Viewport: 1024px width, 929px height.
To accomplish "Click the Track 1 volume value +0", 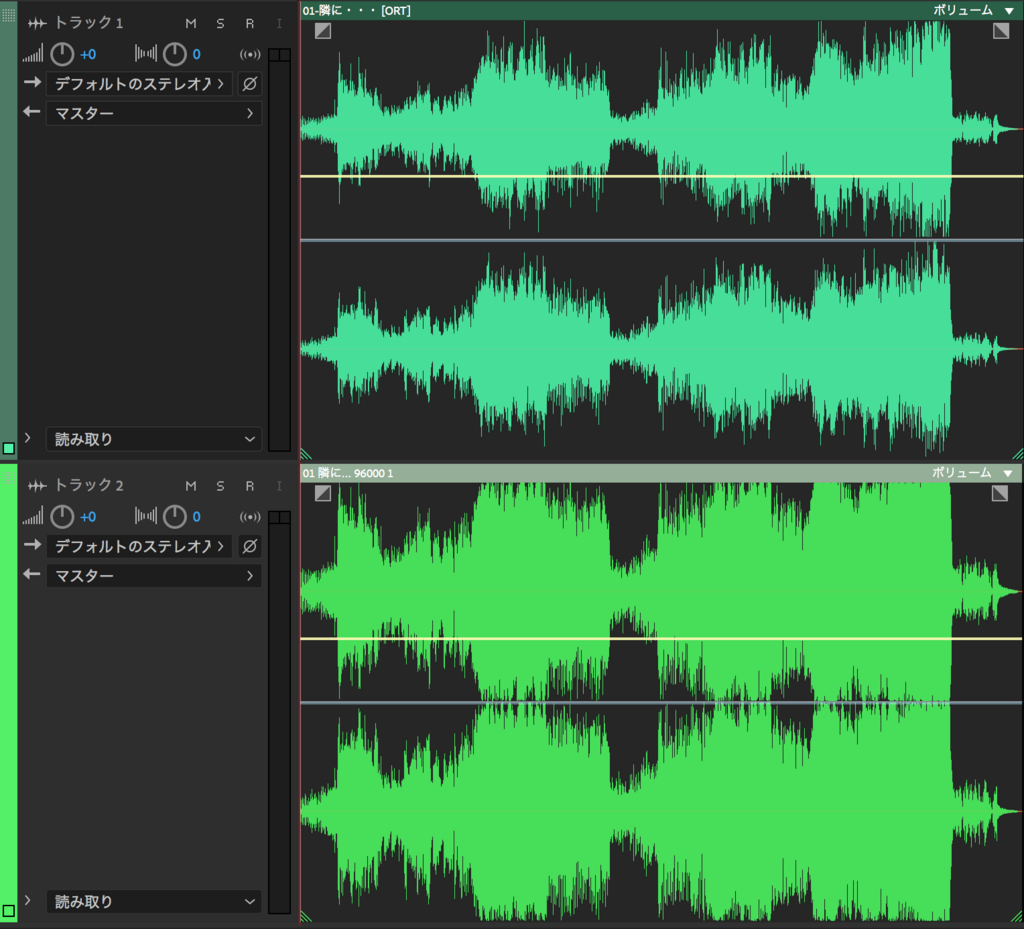I will (88, 54).
